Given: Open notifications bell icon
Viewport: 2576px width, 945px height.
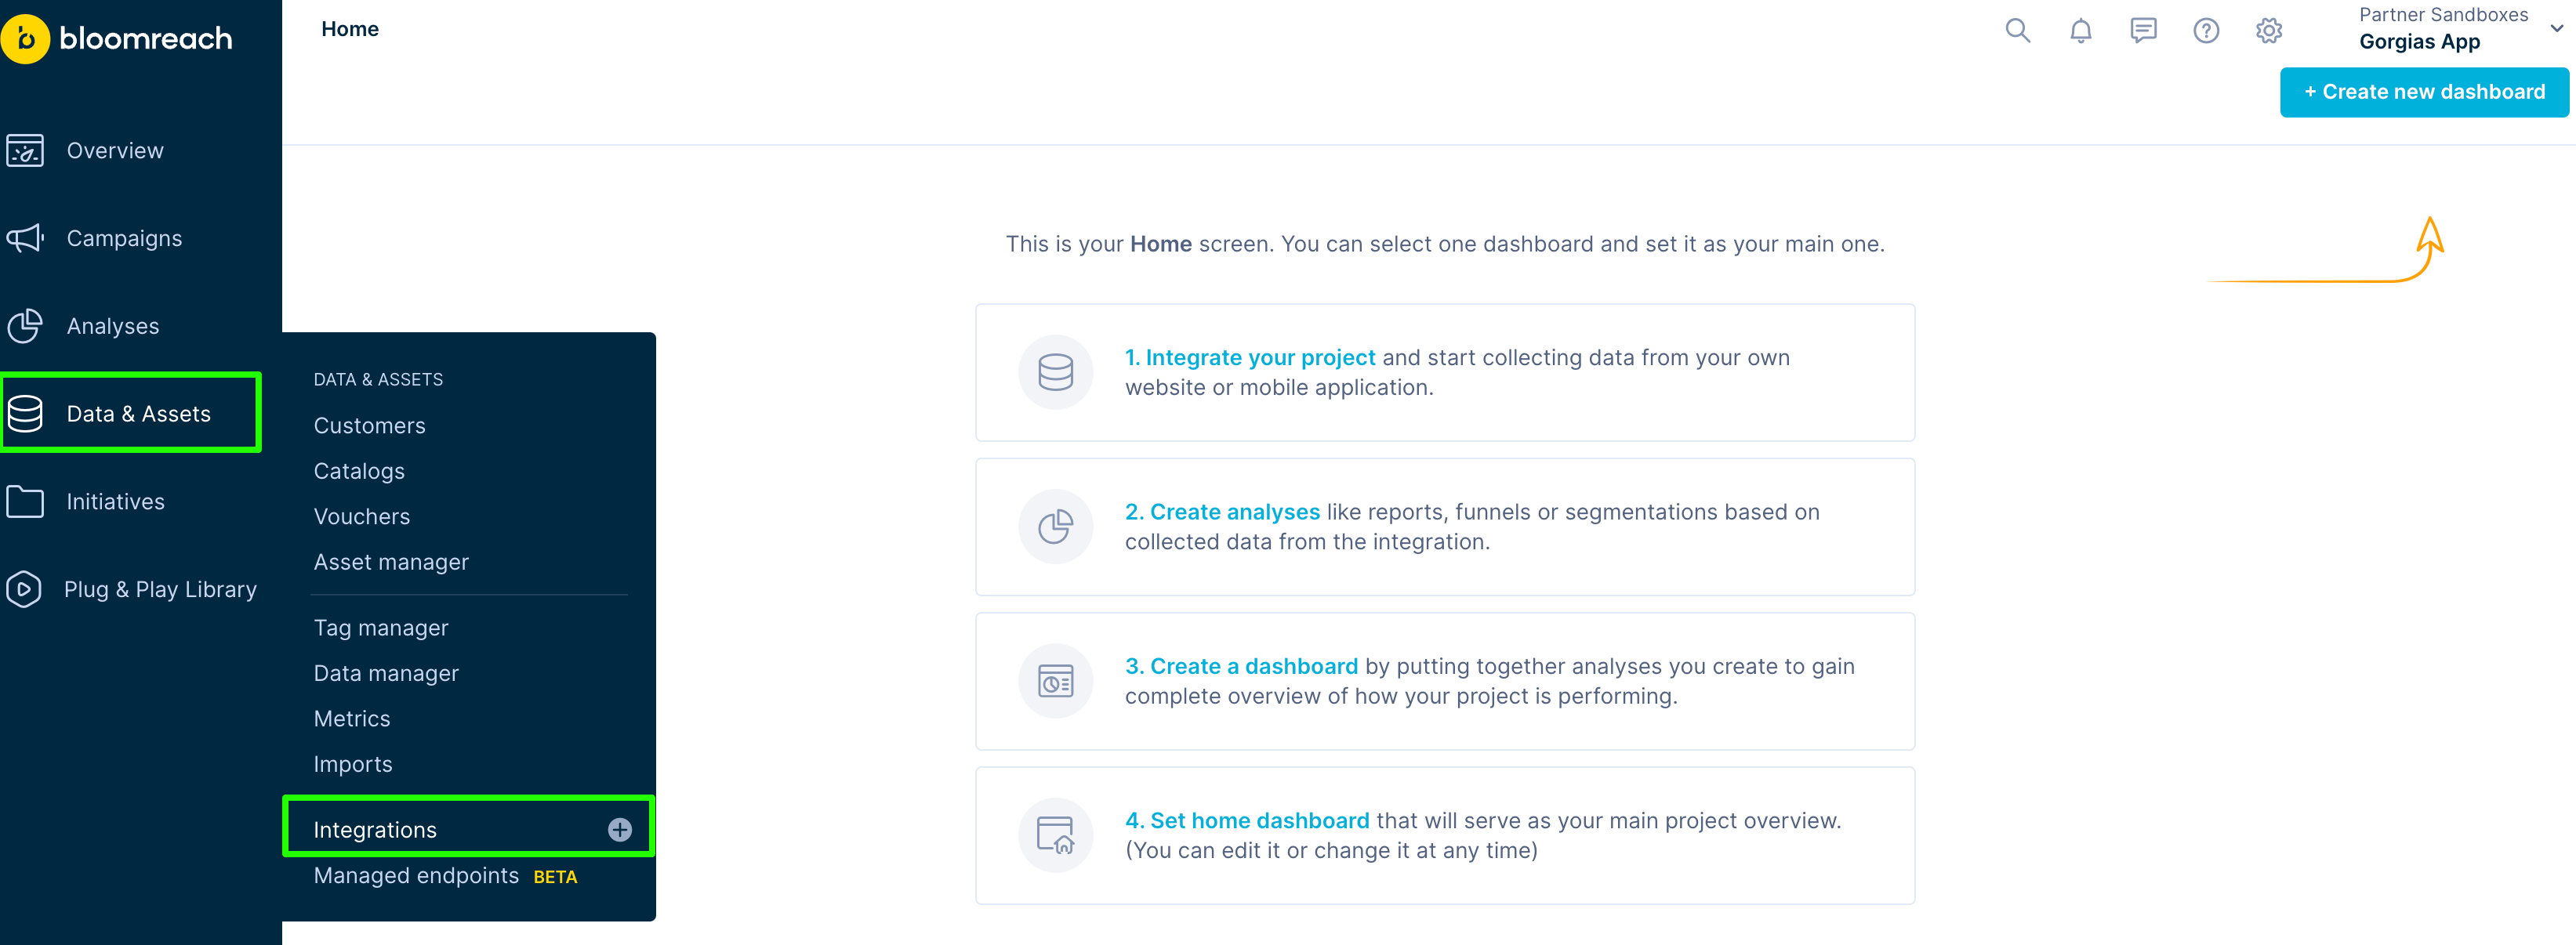Looking at the screenshot, I should coord(2080,31).
